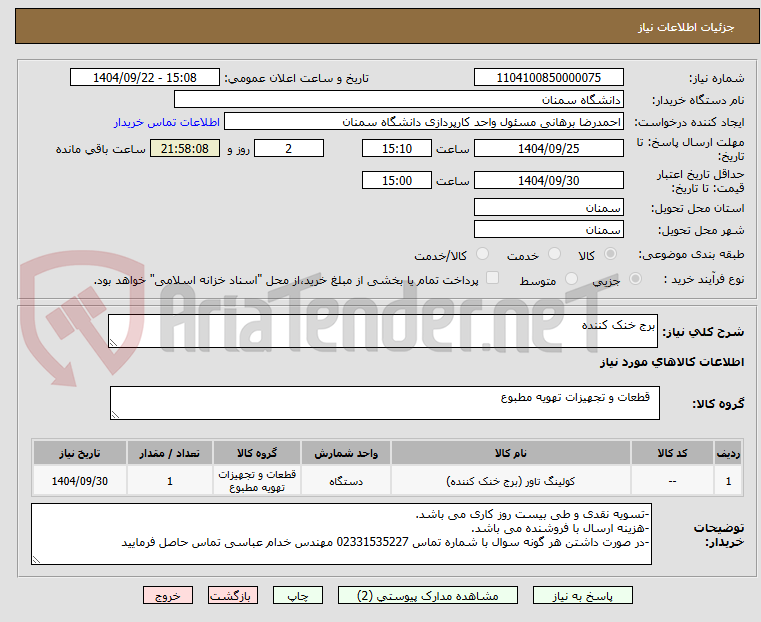Click the توضیحات خریدار text area

341,534
